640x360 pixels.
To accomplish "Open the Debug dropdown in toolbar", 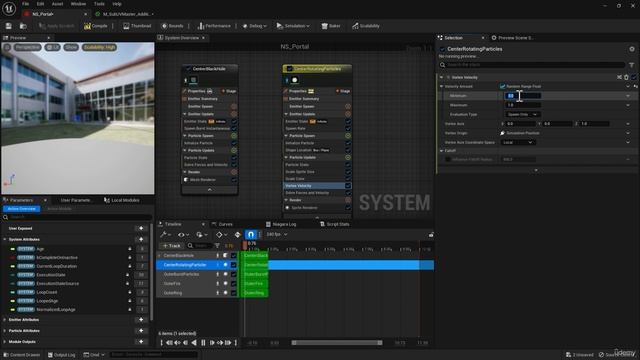I will click(254, 26).
